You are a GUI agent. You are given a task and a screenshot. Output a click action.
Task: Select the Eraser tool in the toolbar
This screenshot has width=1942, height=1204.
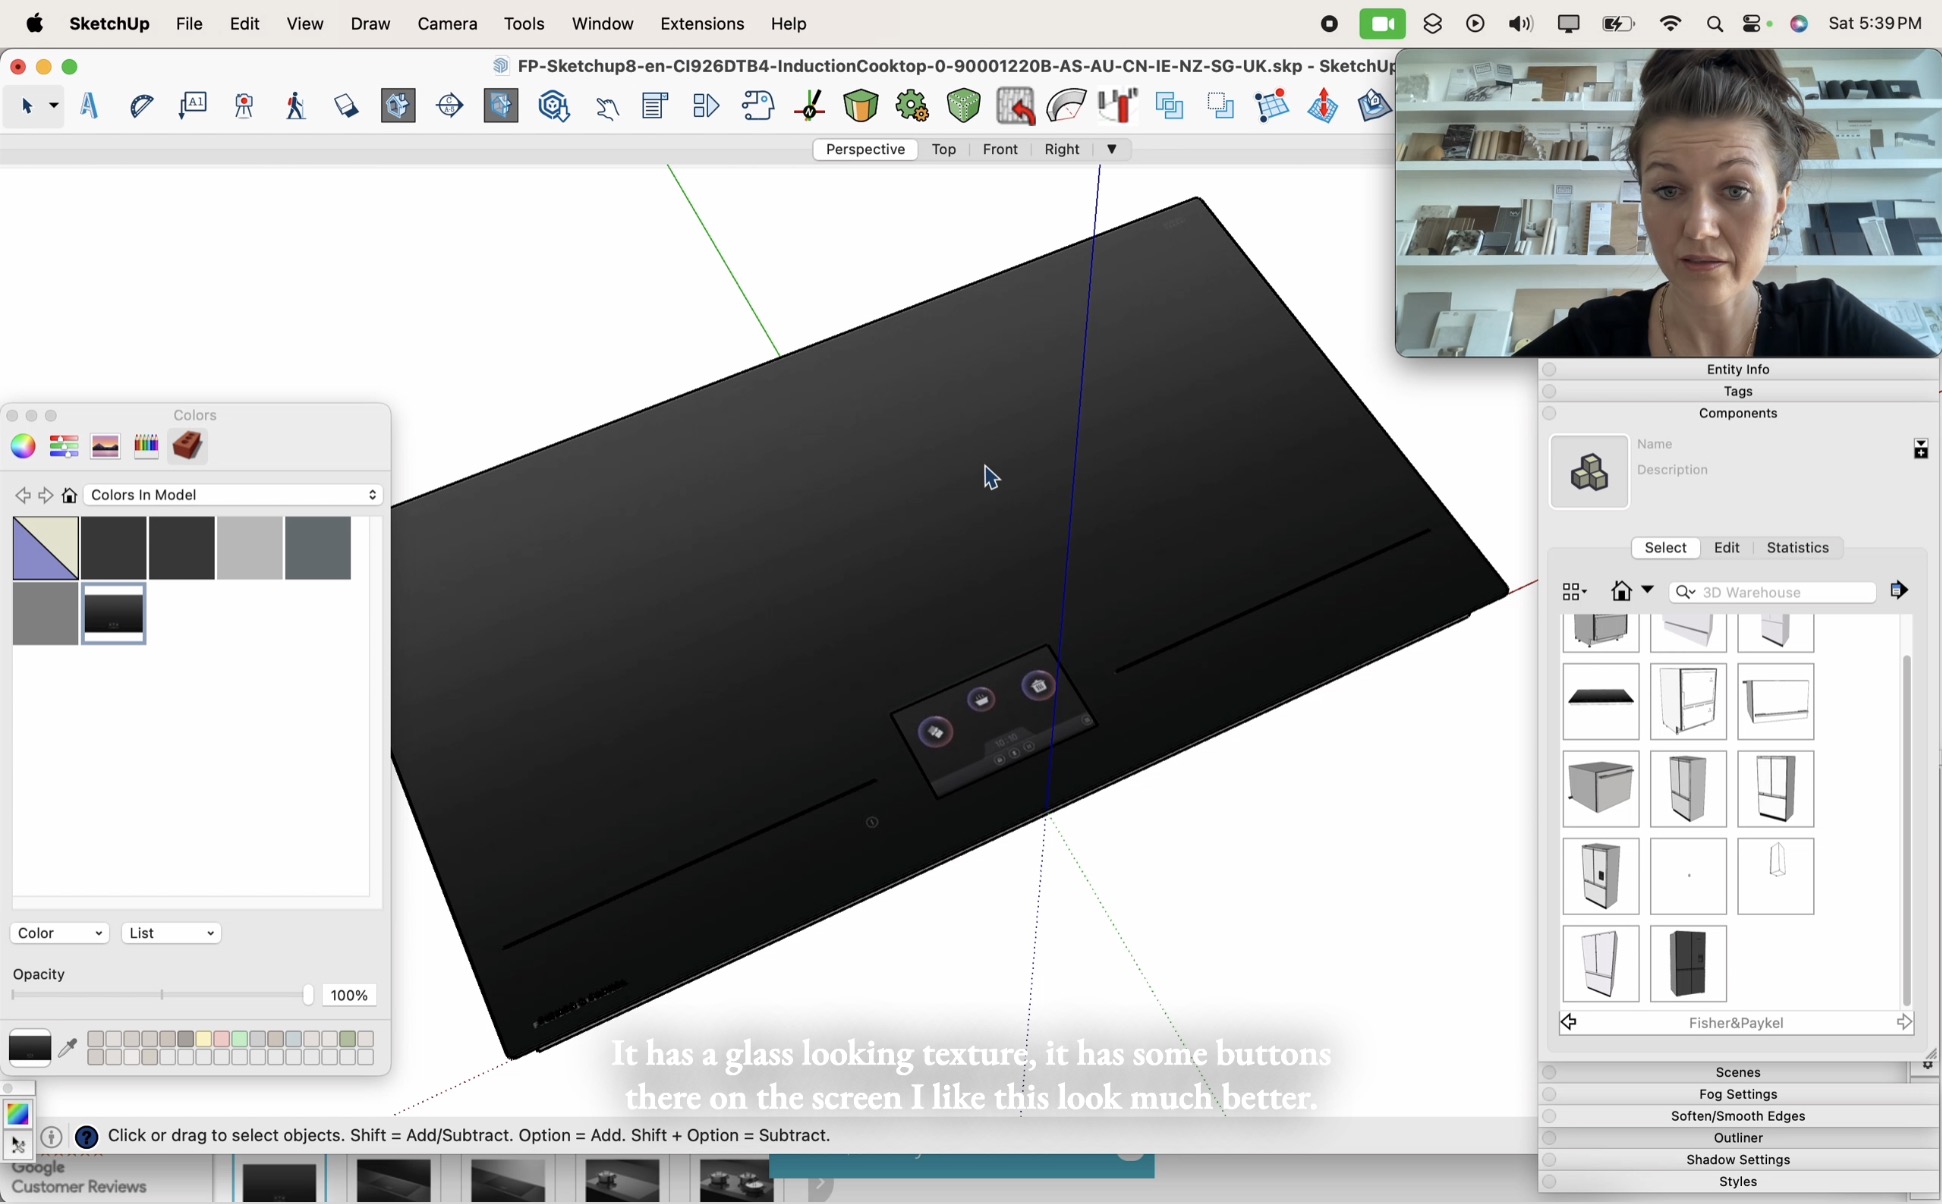[345, 105]
